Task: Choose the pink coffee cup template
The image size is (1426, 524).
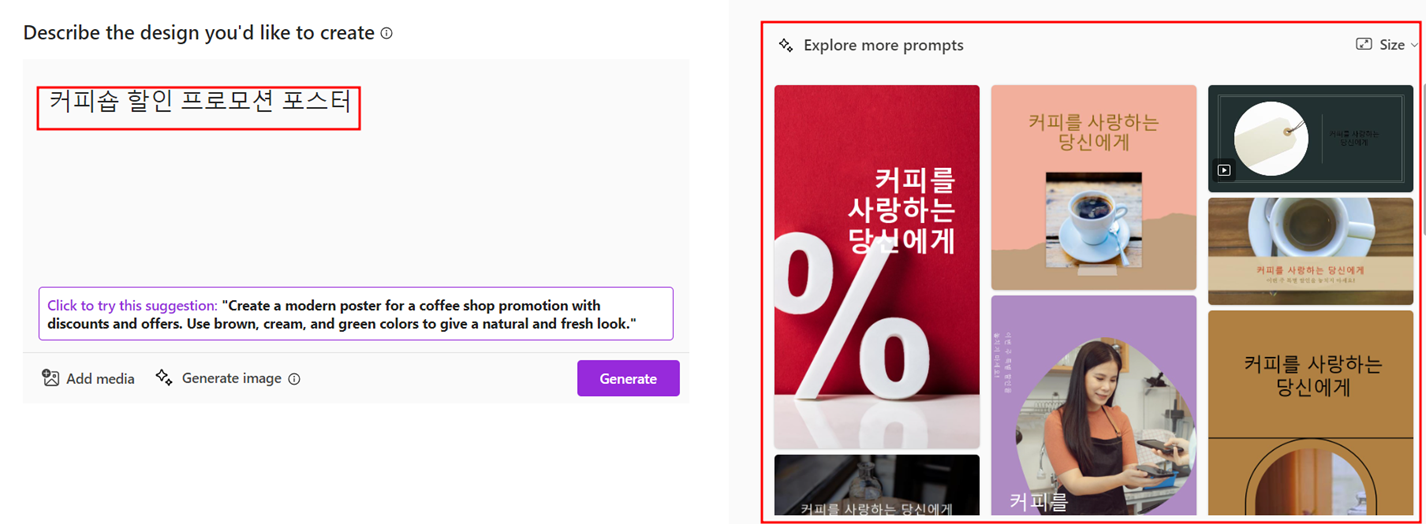Action: click(1094, 187)
